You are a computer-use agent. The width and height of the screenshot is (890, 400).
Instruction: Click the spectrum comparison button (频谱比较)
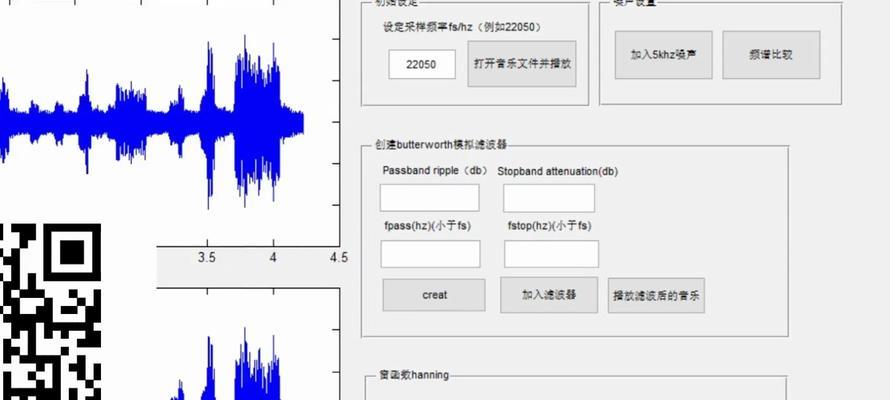click(771, 54)
